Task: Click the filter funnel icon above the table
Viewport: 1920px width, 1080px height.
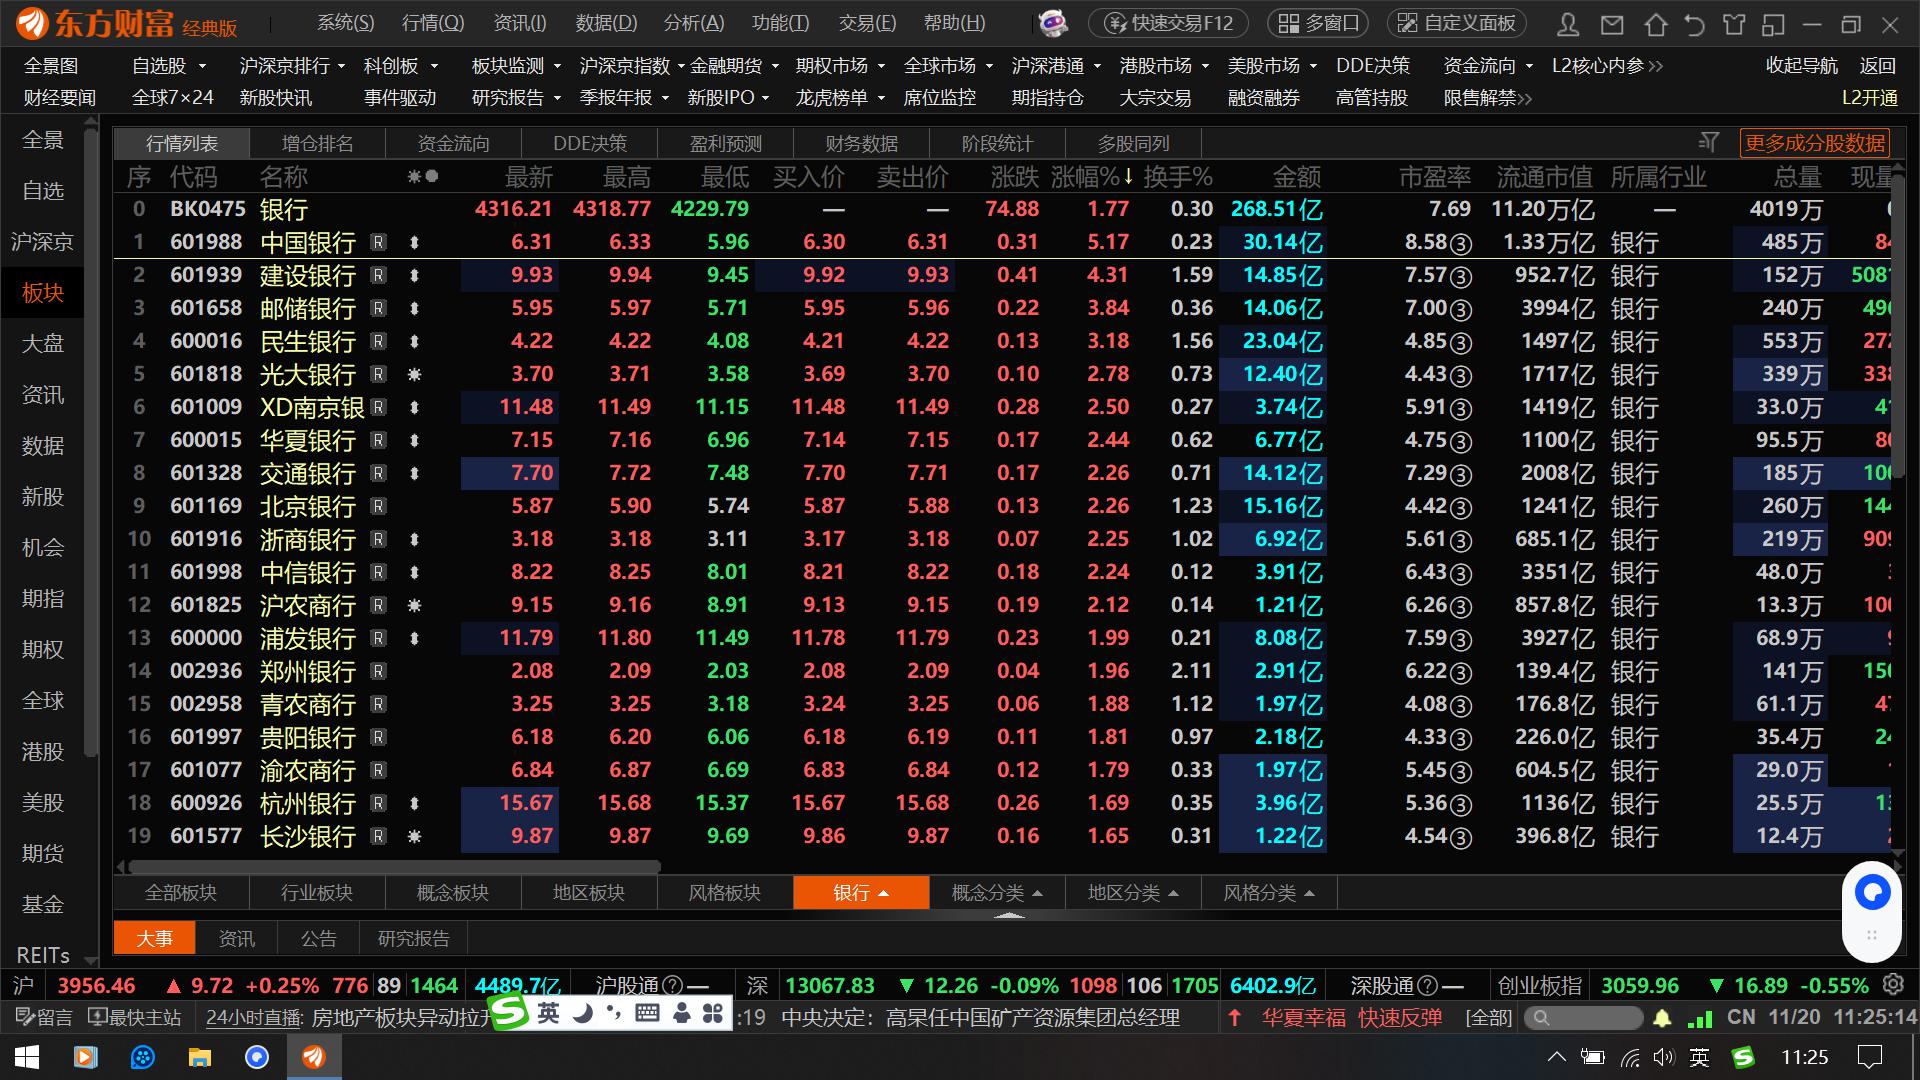Action: tap(1708, 143)
